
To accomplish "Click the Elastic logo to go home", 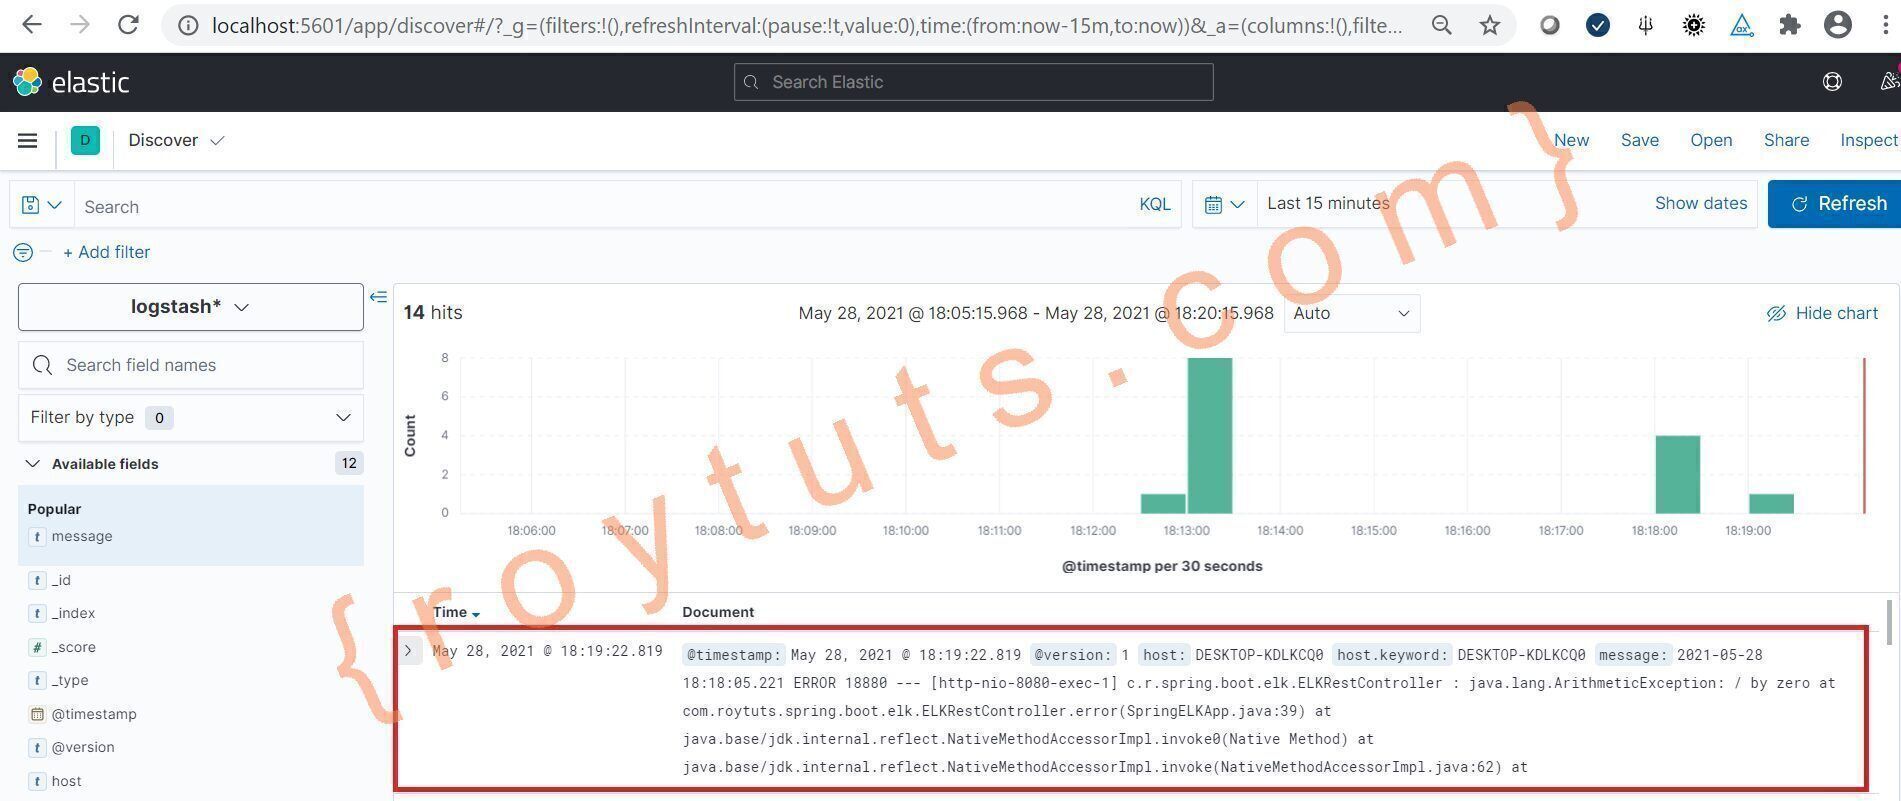I will (x=71, y=82).
